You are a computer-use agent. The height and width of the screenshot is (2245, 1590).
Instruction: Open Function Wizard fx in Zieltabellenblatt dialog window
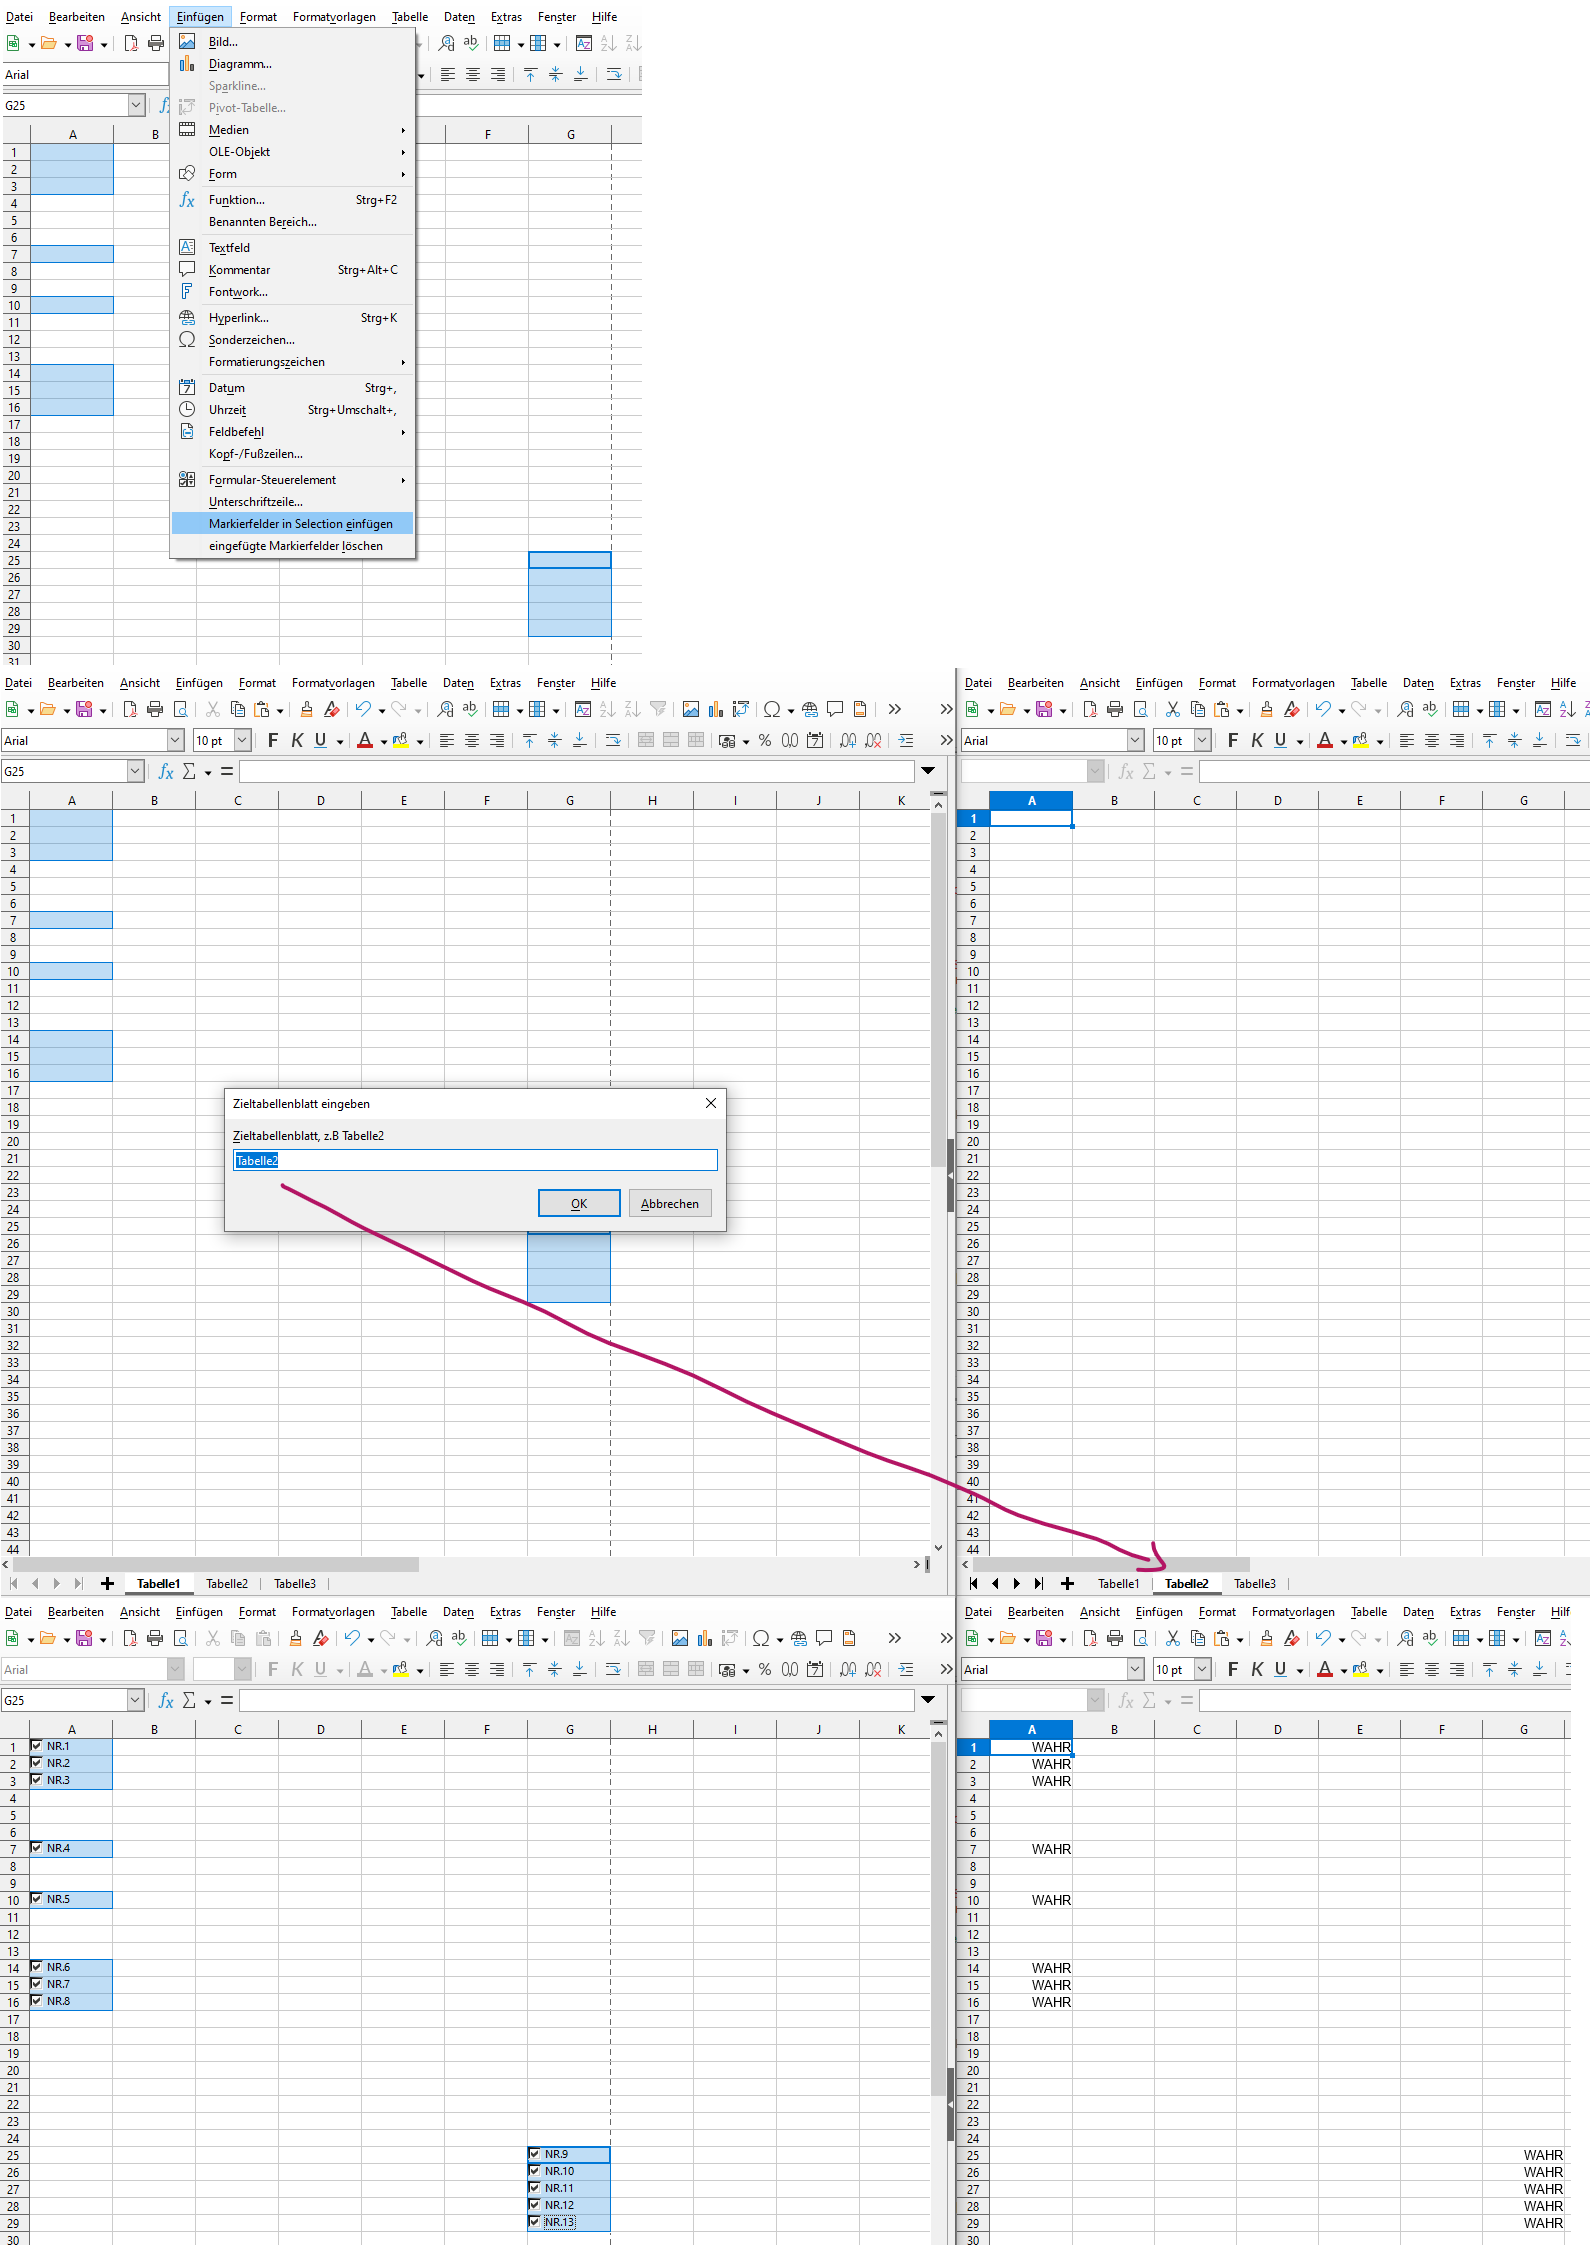[x=166, y=771]
